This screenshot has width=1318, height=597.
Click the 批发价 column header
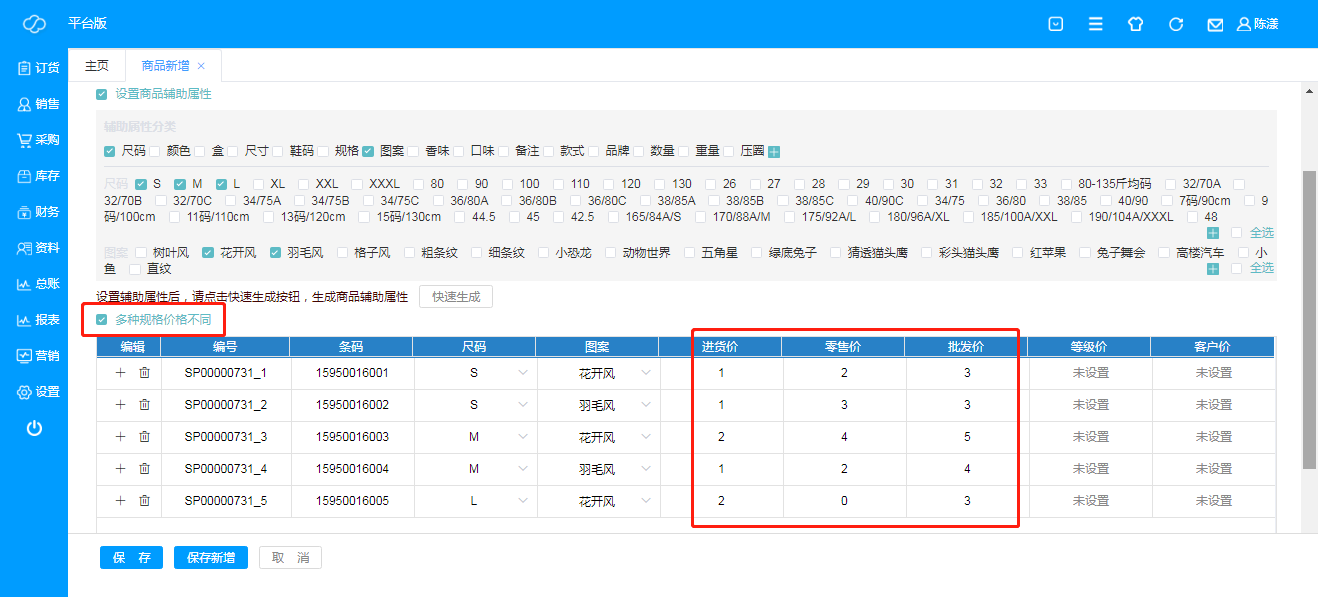(x=967, y=347)
